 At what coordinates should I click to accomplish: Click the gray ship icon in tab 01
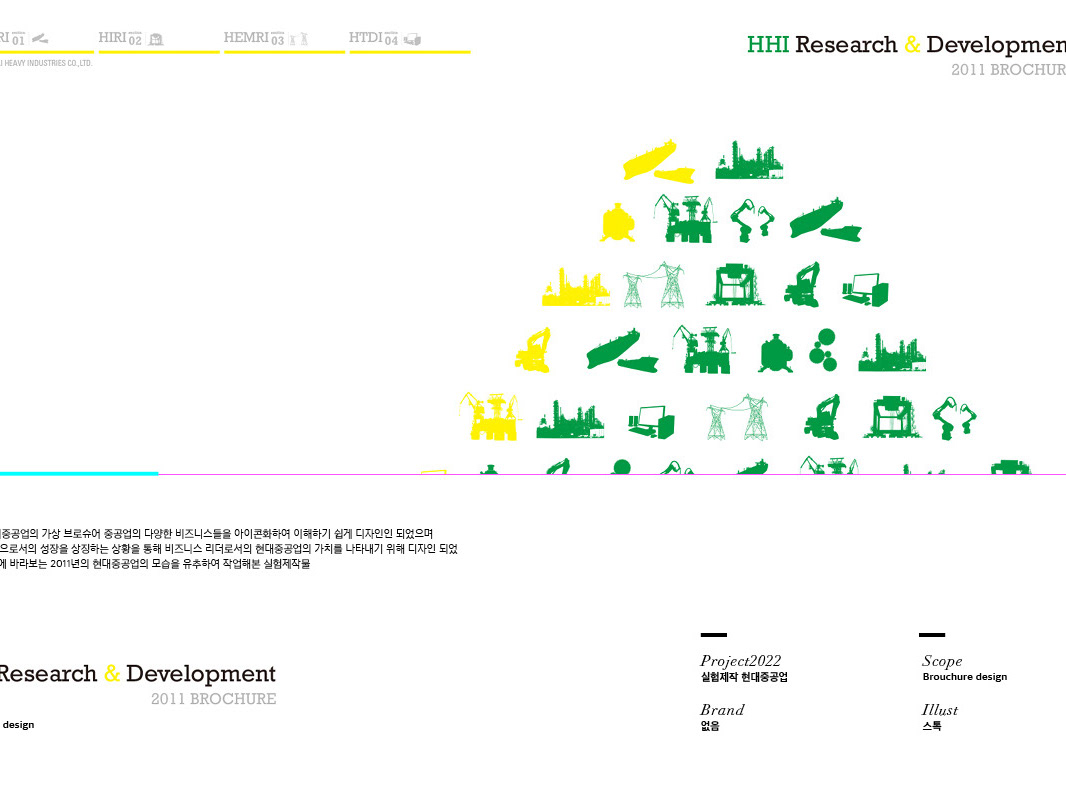click(x=40, y=39)
